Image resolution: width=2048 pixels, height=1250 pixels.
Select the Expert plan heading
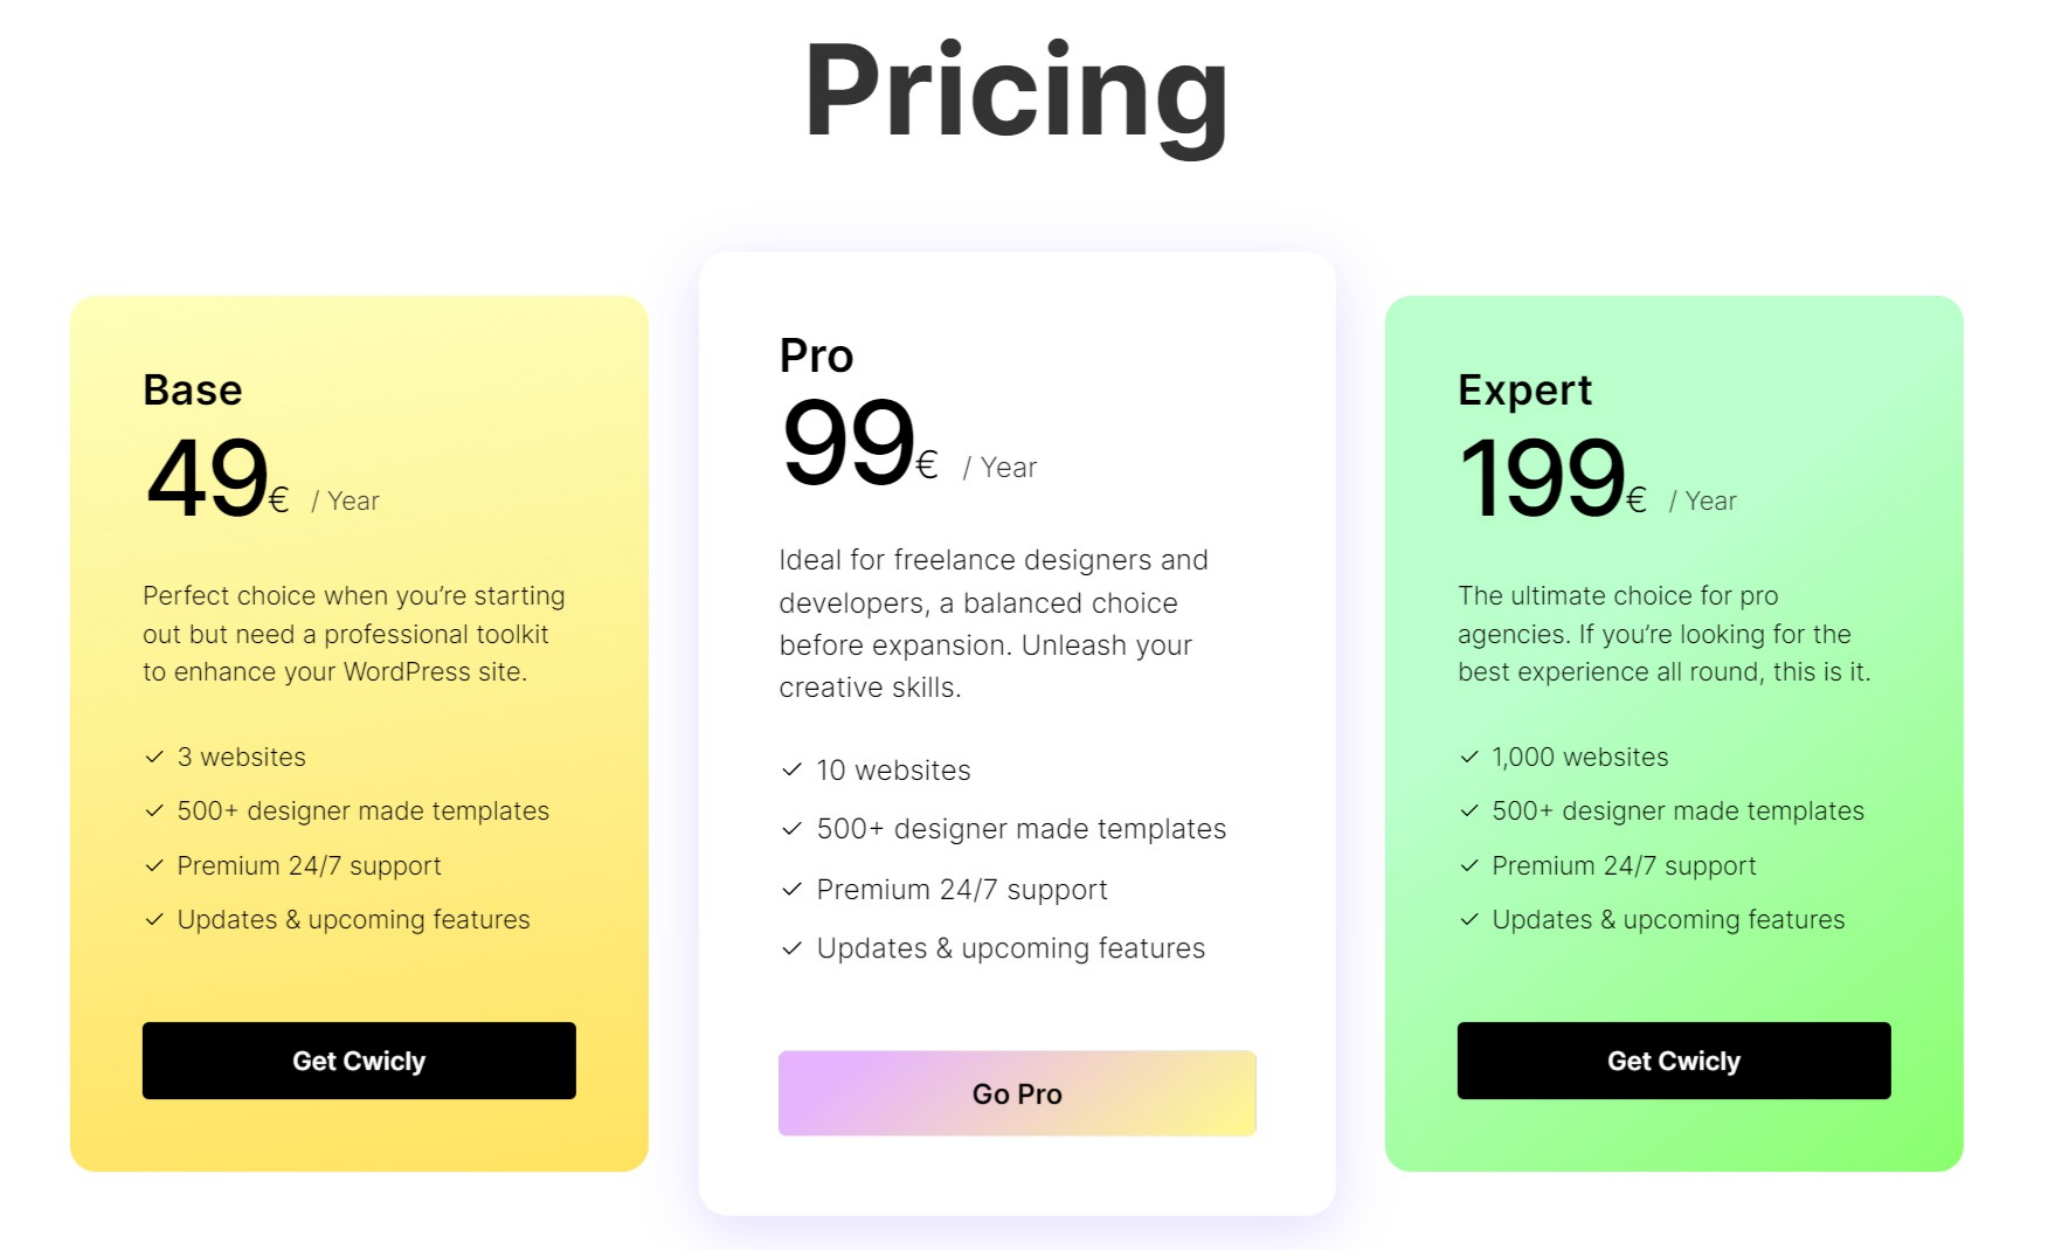coord(1524,390)
